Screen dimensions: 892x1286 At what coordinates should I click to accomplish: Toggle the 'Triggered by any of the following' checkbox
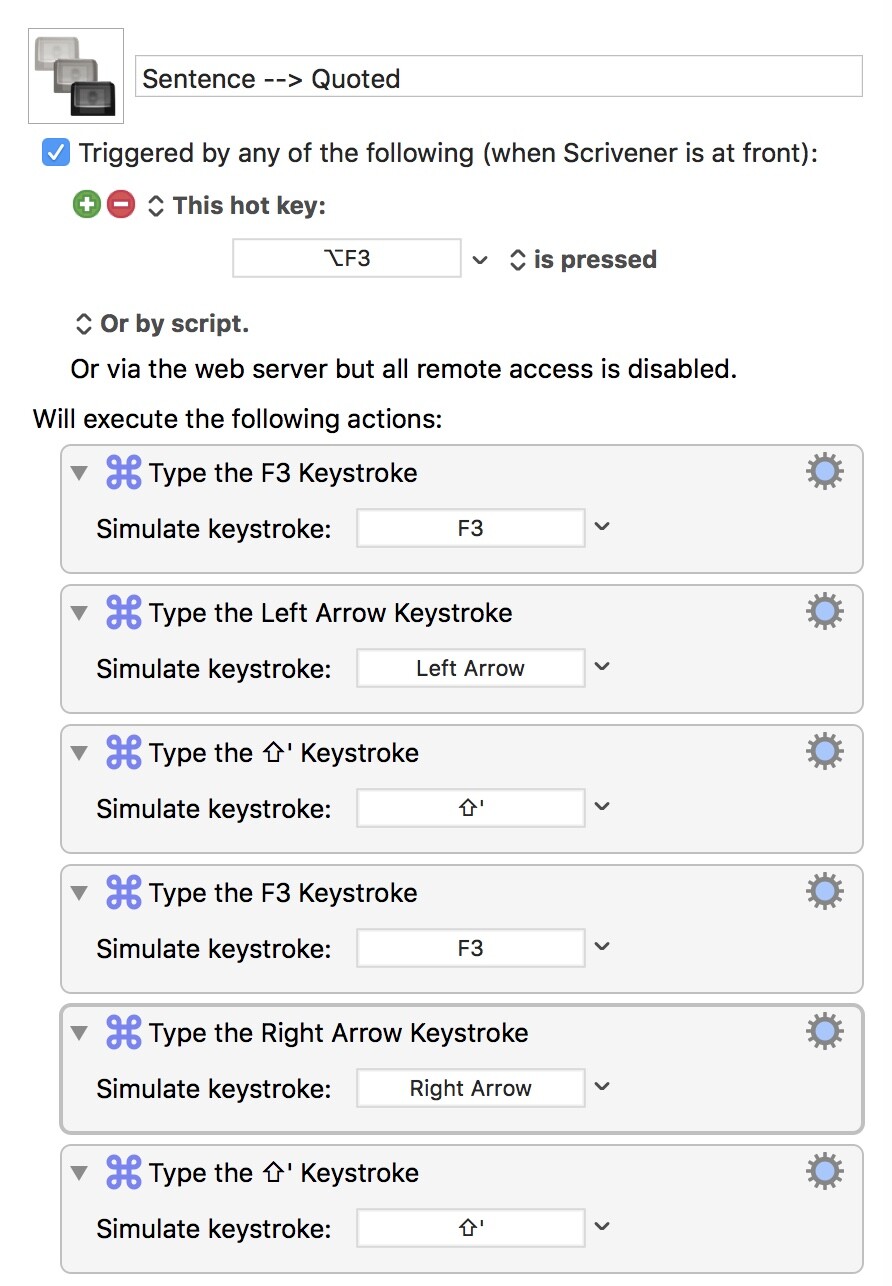click(56, 153)
